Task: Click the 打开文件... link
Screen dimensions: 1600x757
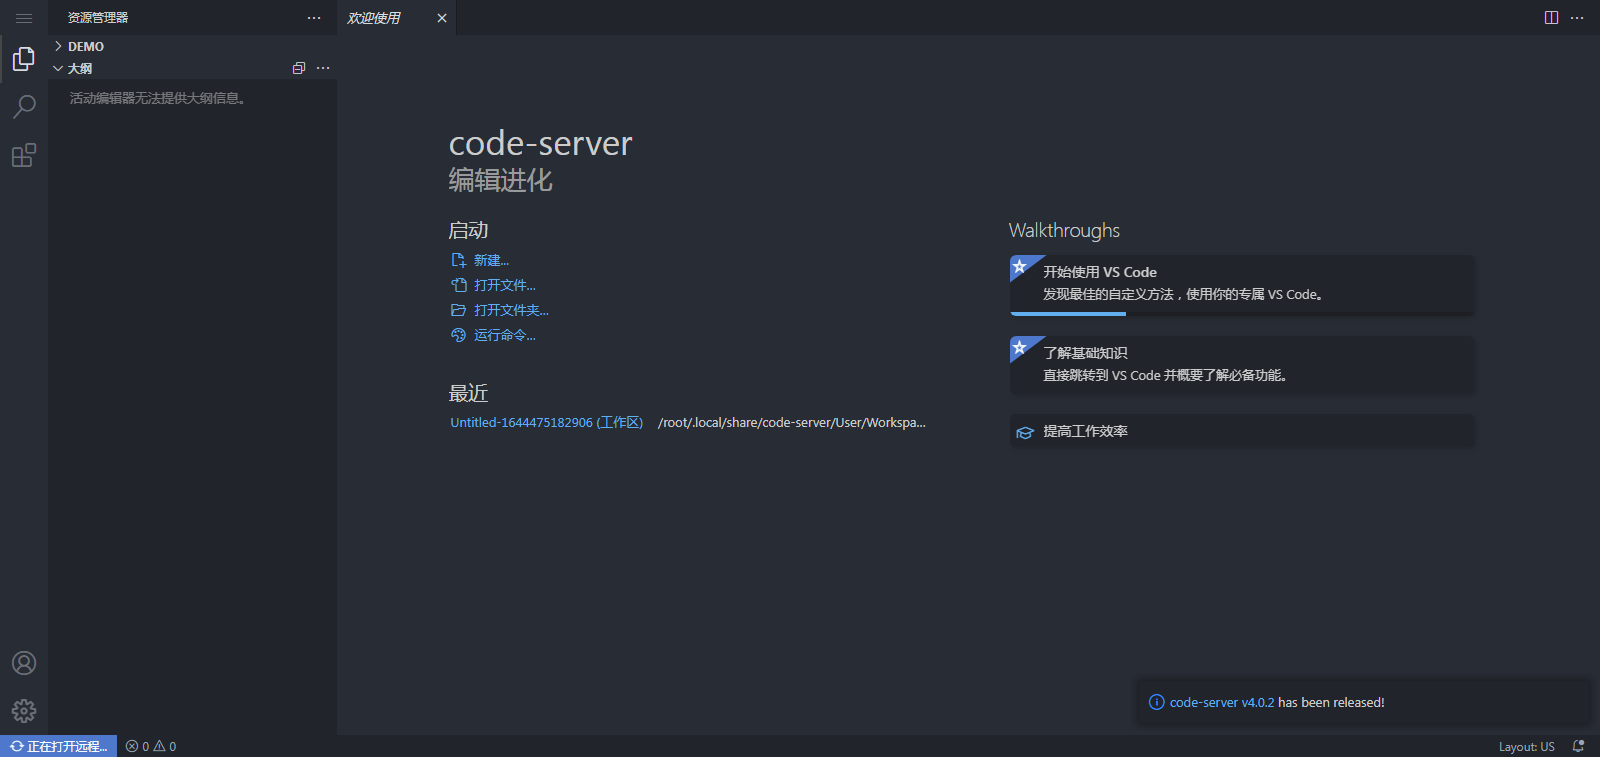Action: click(x=493, y=285)
